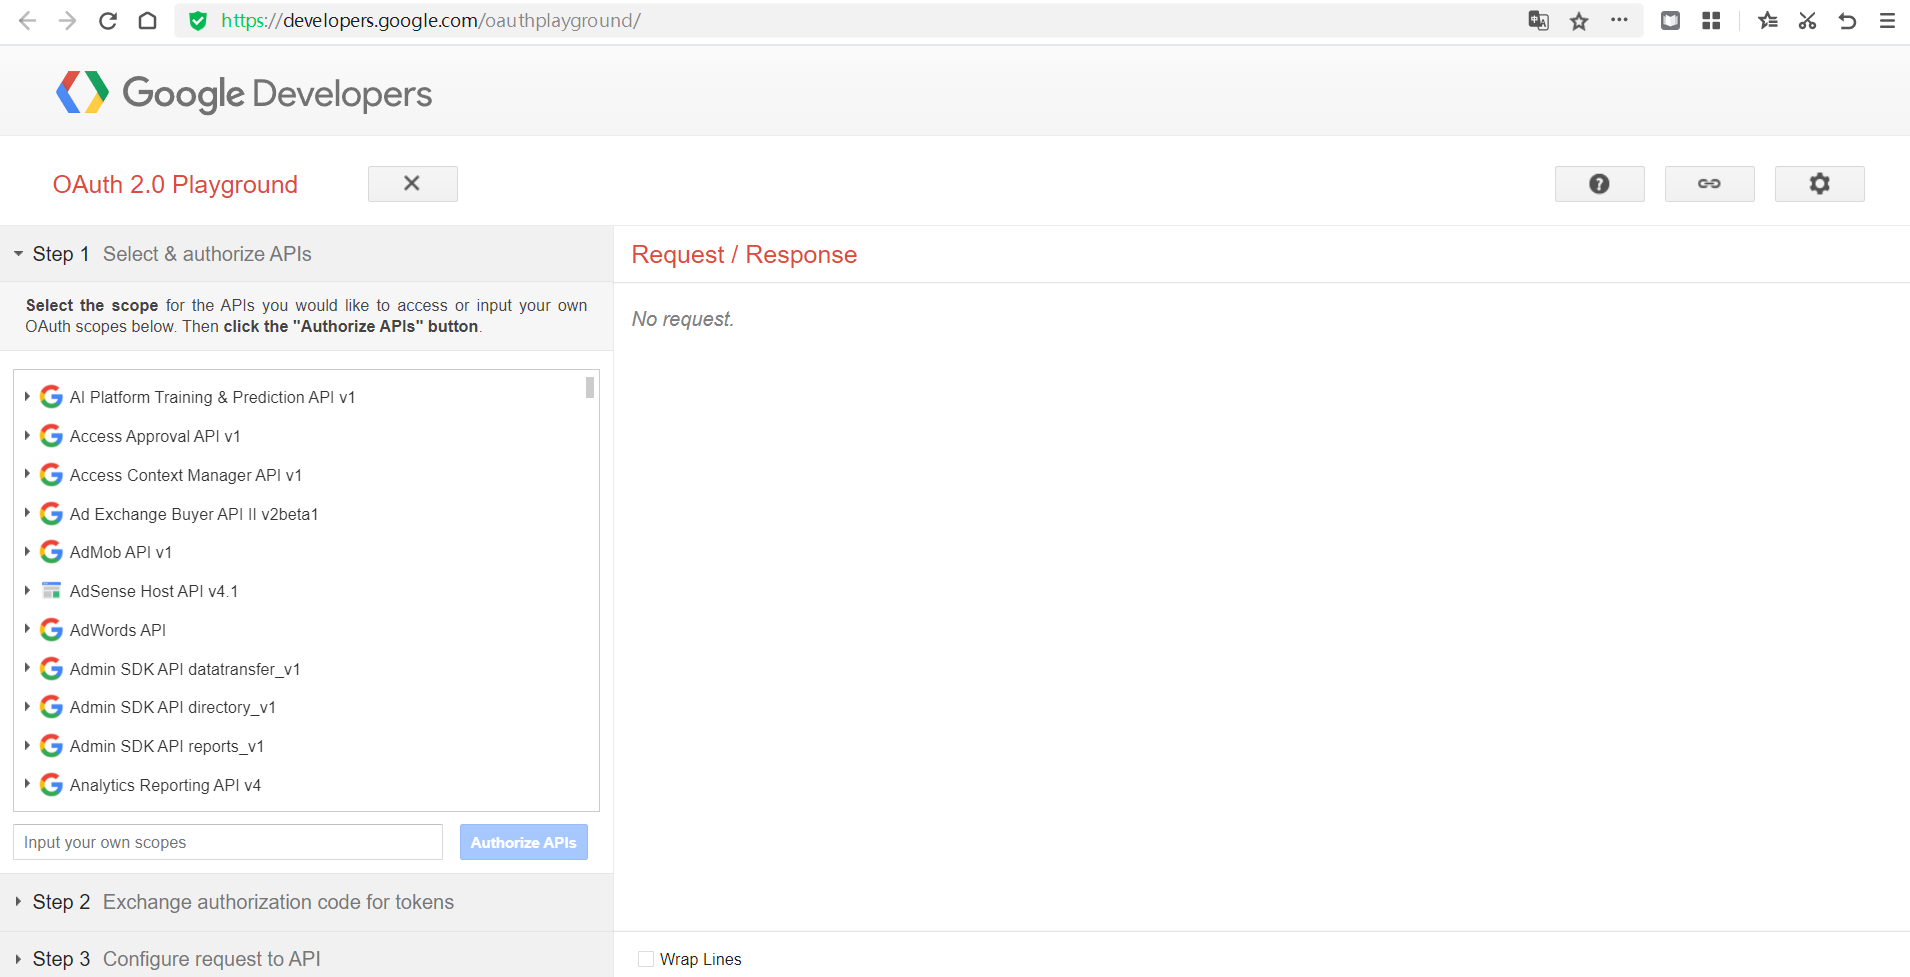
Task: Select the Ad Exchange Buyer API II v2beta1 label
Action: [194, 514]
